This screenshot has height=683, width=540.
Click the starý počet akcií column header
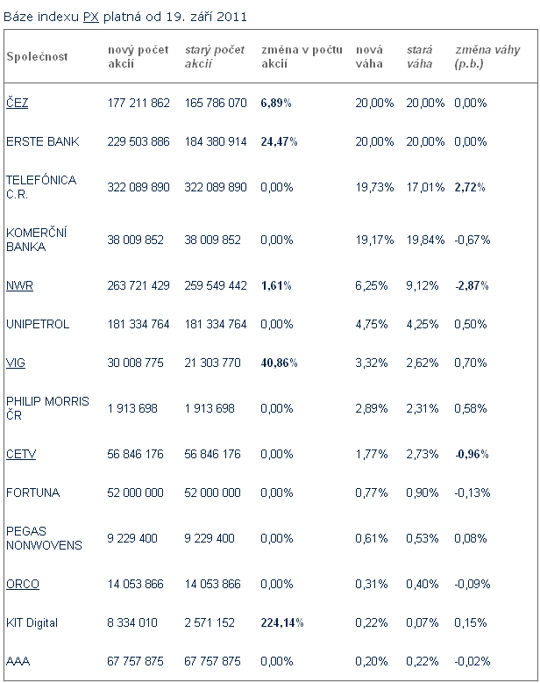pyautogui.click(x=214, y=57)
